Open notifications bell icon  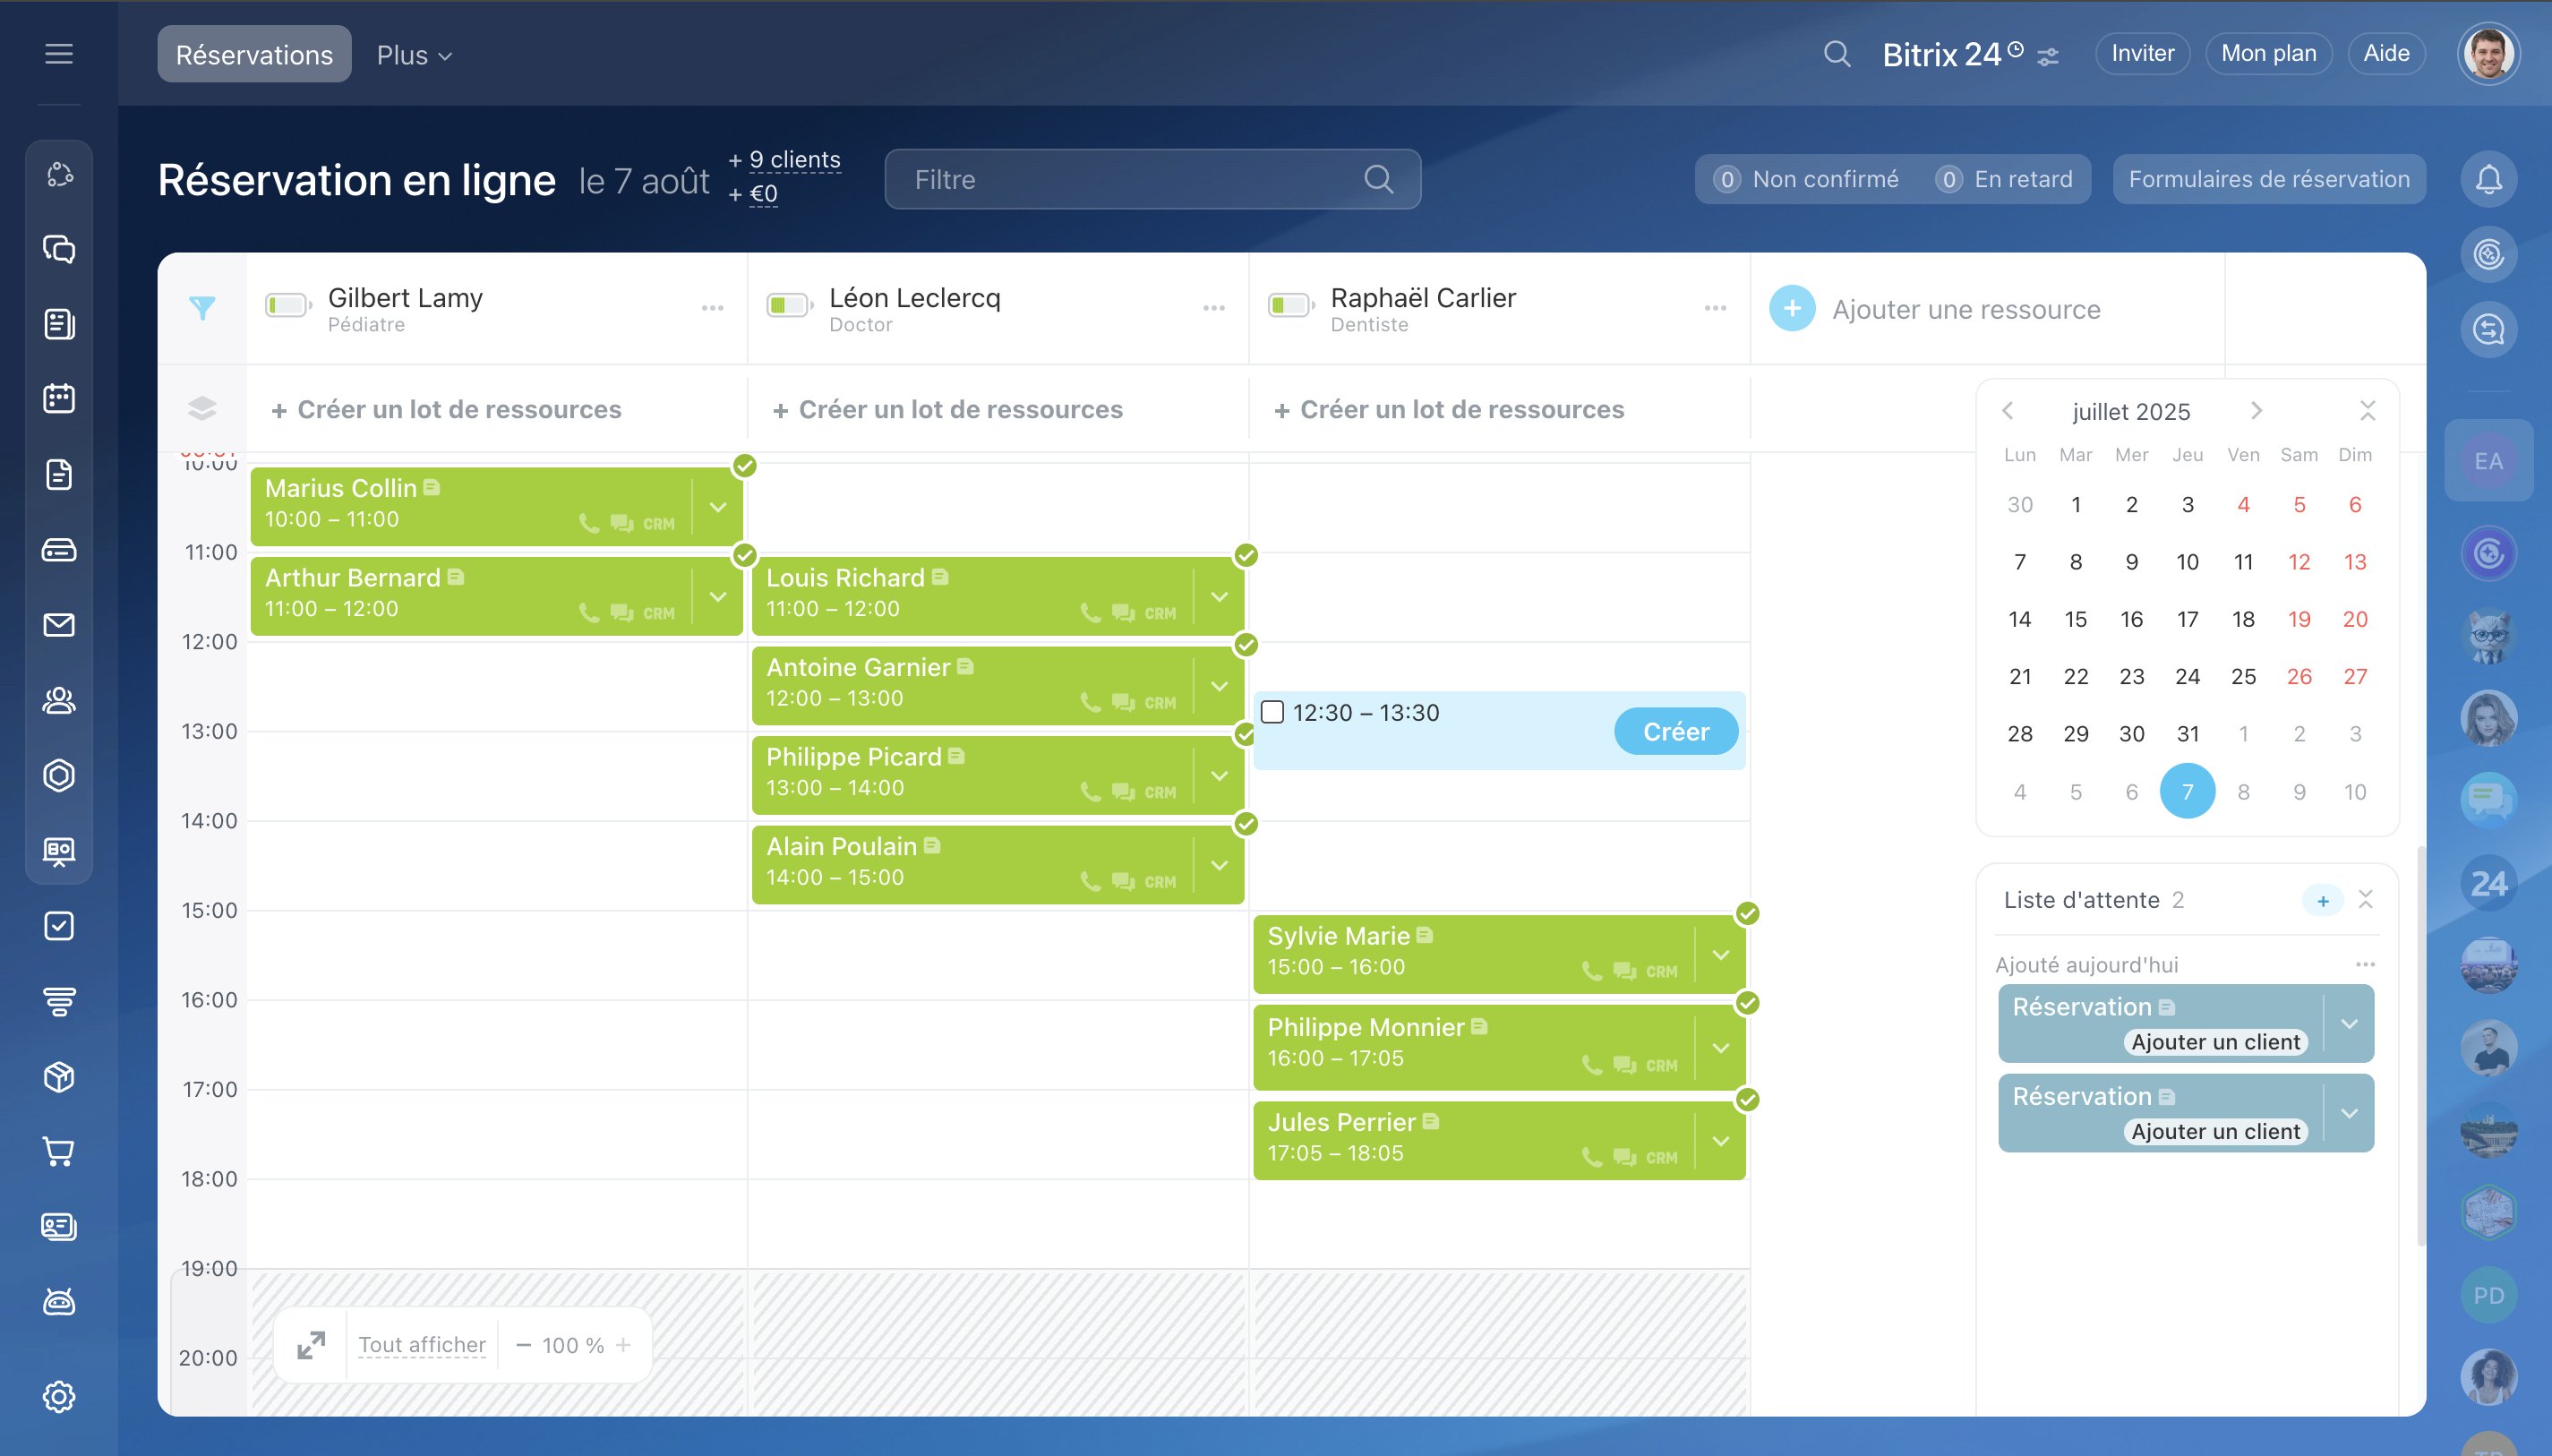coord(2488,180)
